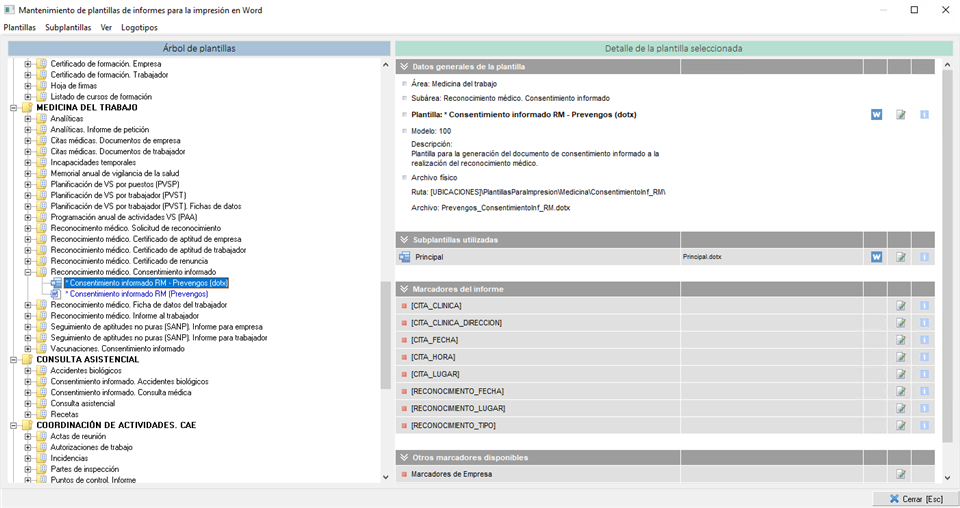Click the Modelo: 100 text
960x508 pixels.
pyautogui.click(x=431, y=131)
